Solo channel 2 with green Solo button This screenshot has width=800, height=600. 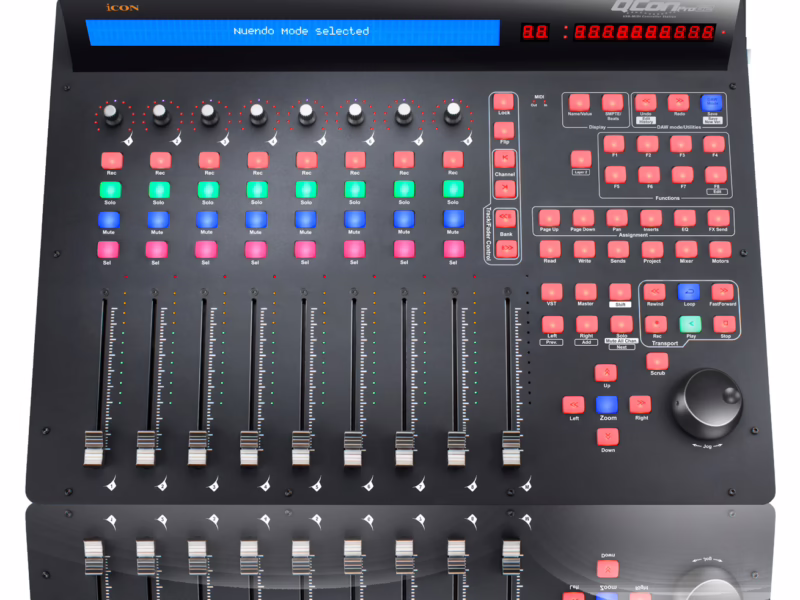[159, 190]
